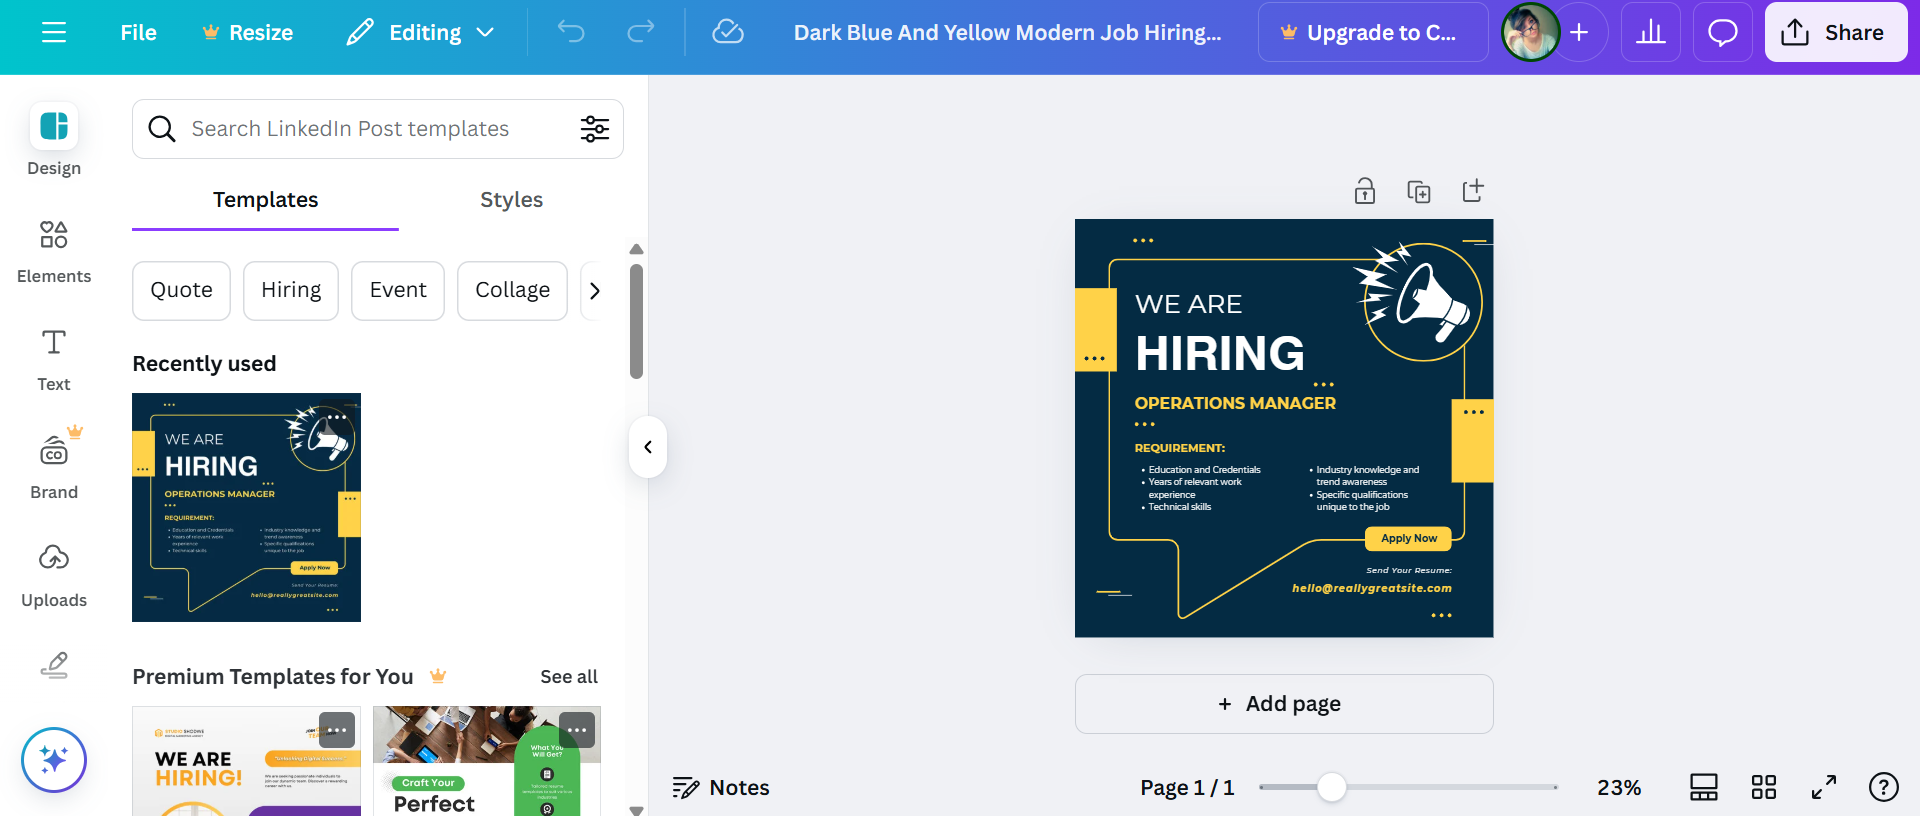
Task: Select the Event category chip
Action: (x=398, y=290)
